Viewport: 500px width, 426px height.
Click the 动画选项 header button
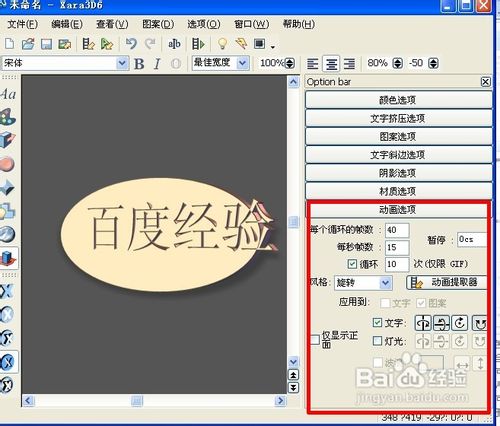398,210
